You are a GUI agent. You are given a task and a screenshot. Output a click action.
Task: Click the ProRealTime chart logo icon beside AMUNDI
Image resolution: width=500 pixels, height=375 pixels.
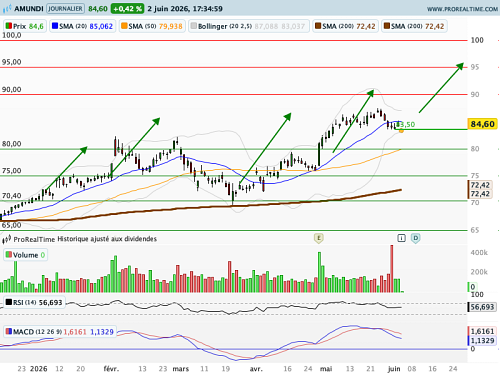(x=7, y=8)
